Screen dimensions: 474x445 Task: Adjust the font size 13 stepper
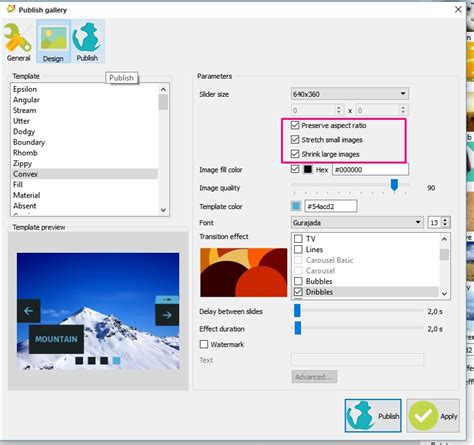445,222
